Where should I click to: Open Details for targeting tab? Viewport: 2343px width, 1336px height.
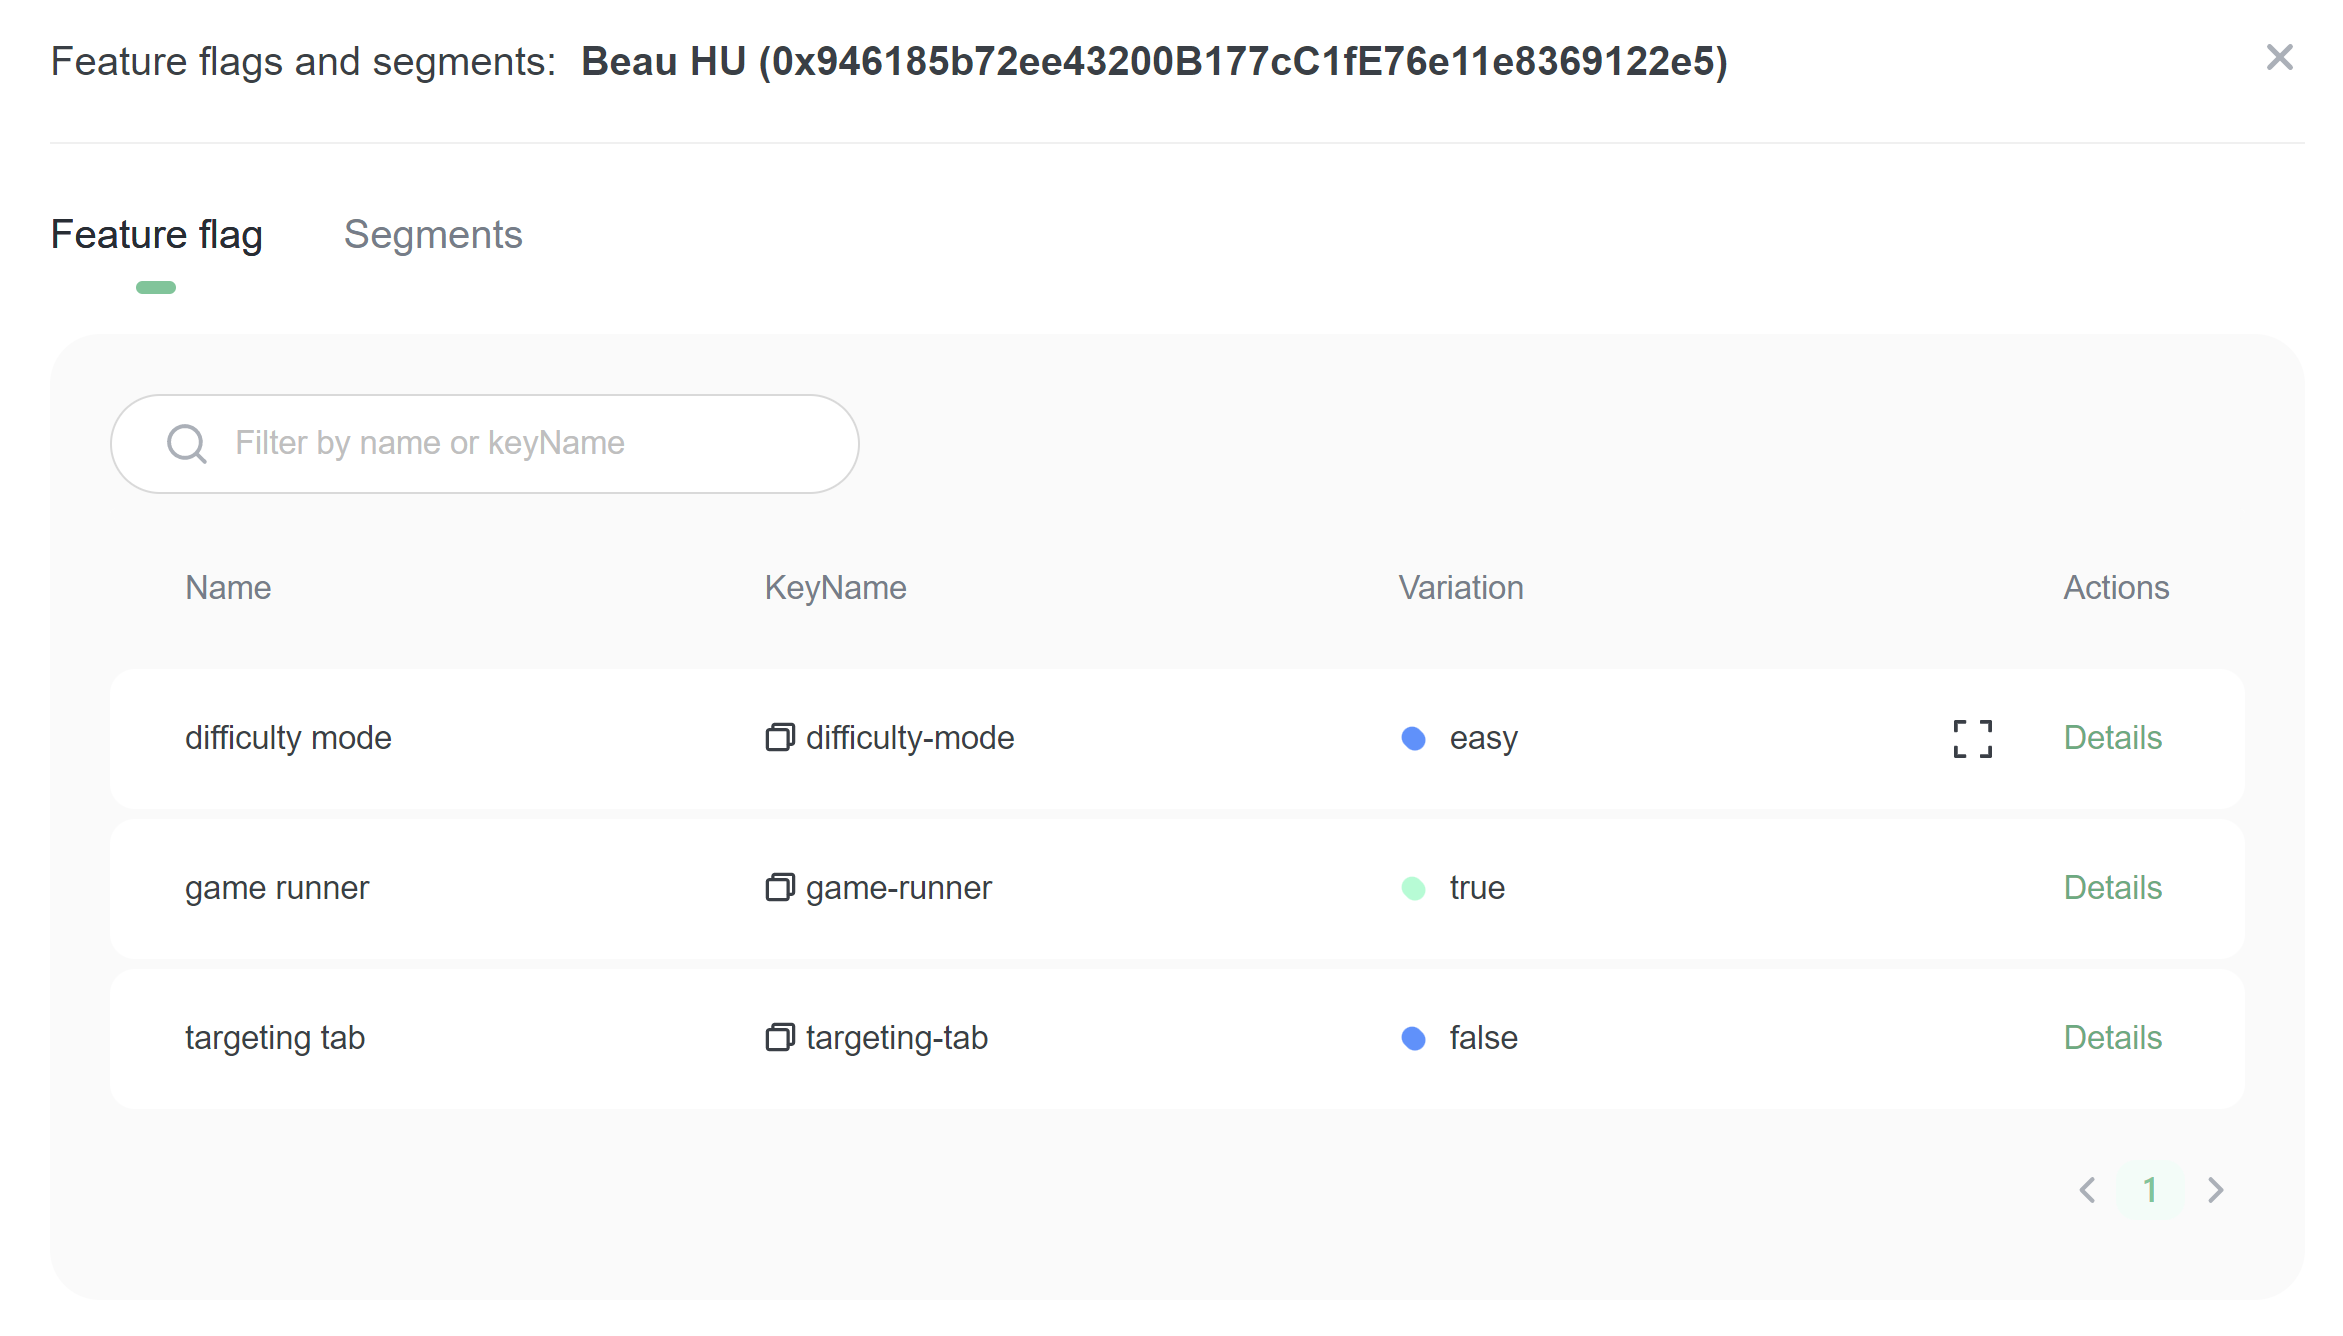(x=2112, y=1038)
